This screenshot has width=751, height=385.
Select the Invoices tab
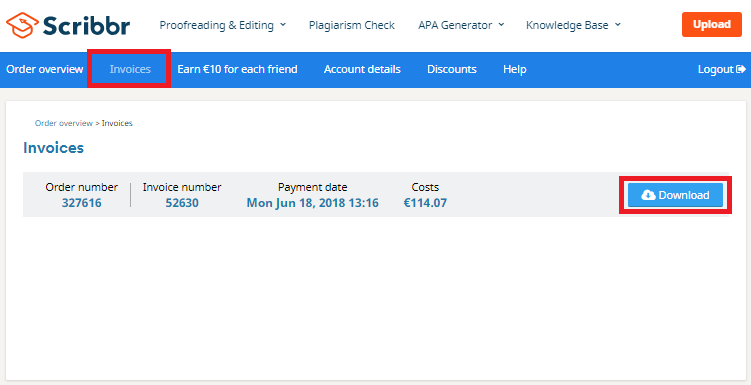[130, 69]
